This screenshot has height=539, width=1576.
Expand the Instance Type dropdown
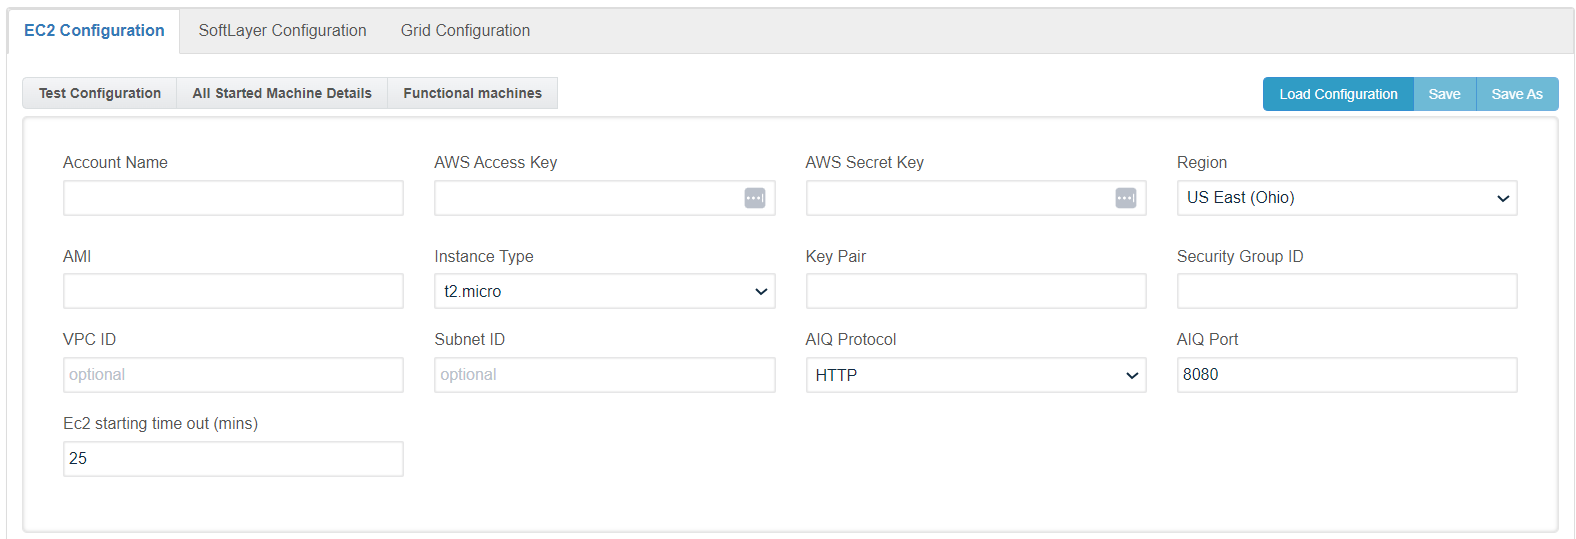[605, 291]
